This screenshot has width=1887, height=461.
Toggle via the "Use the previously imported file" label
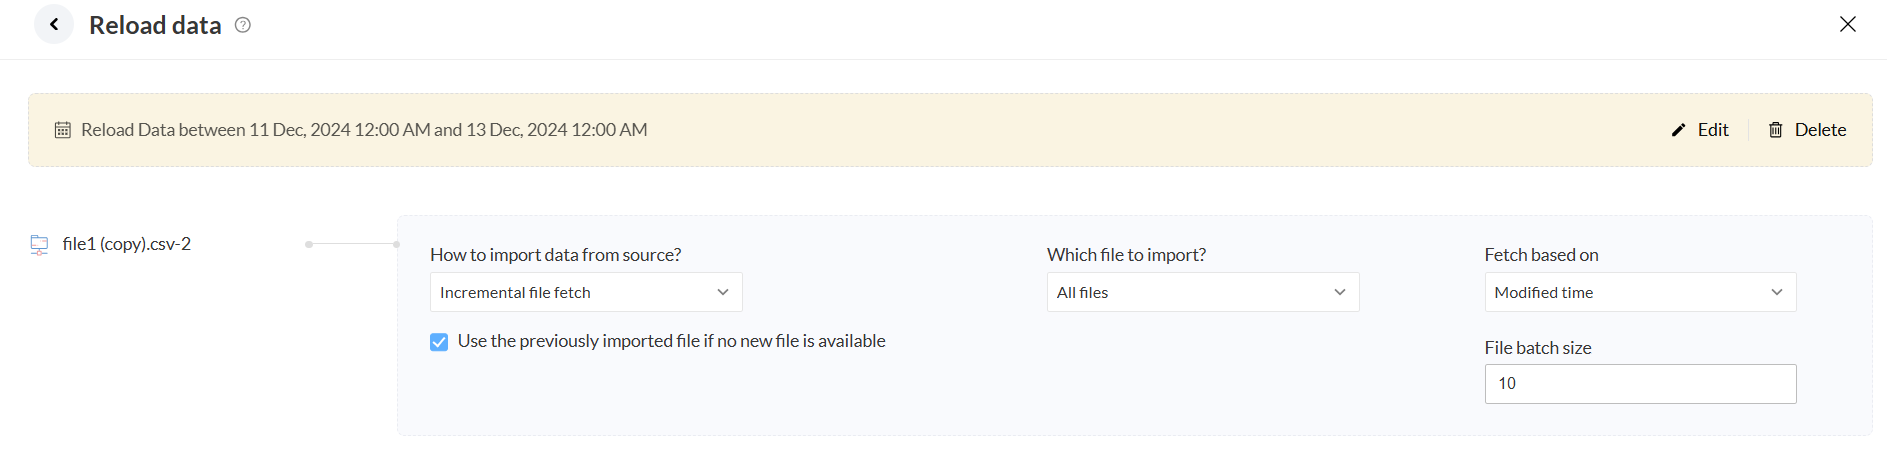[x=671, y=341]
